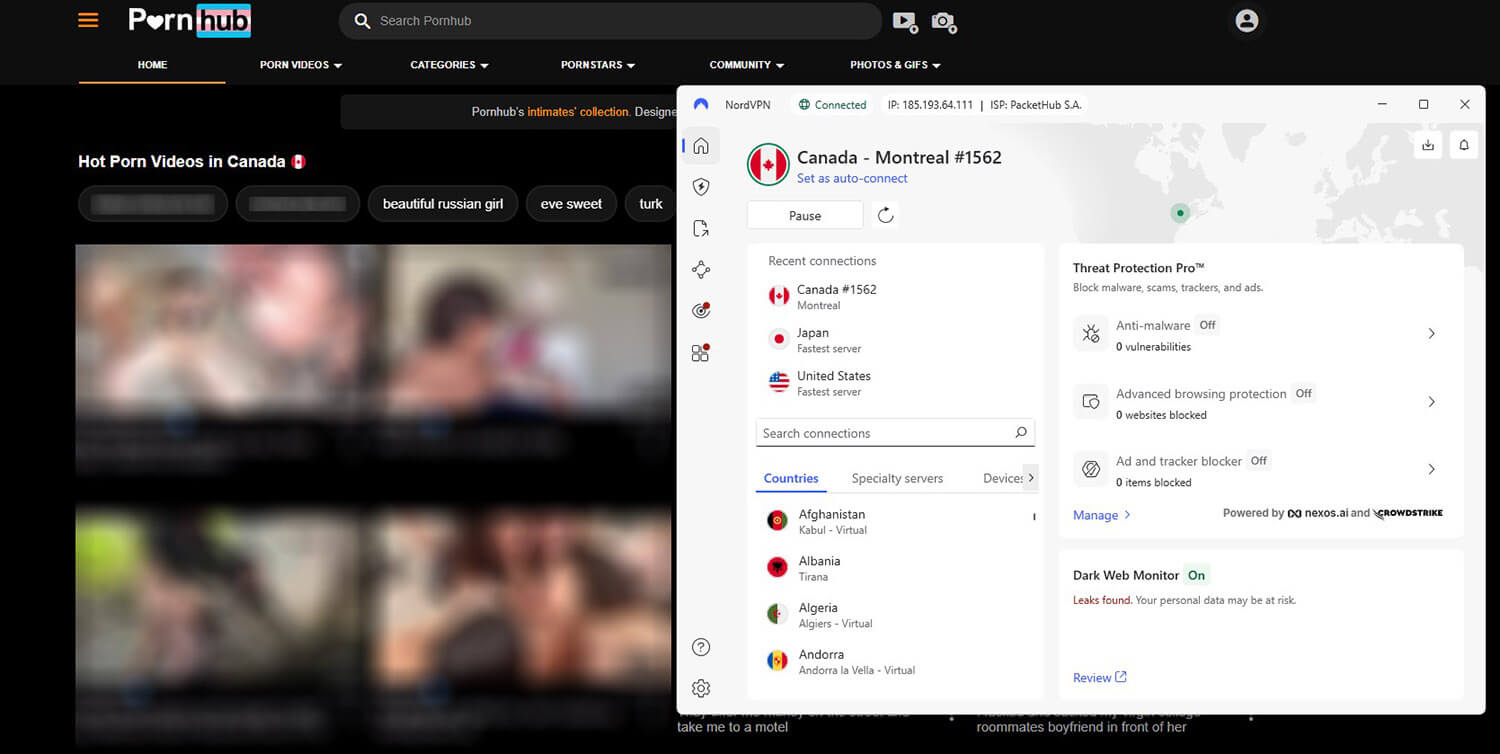Open Threat Protection shield panel
Screen dimensions: 1500x754
701,186
